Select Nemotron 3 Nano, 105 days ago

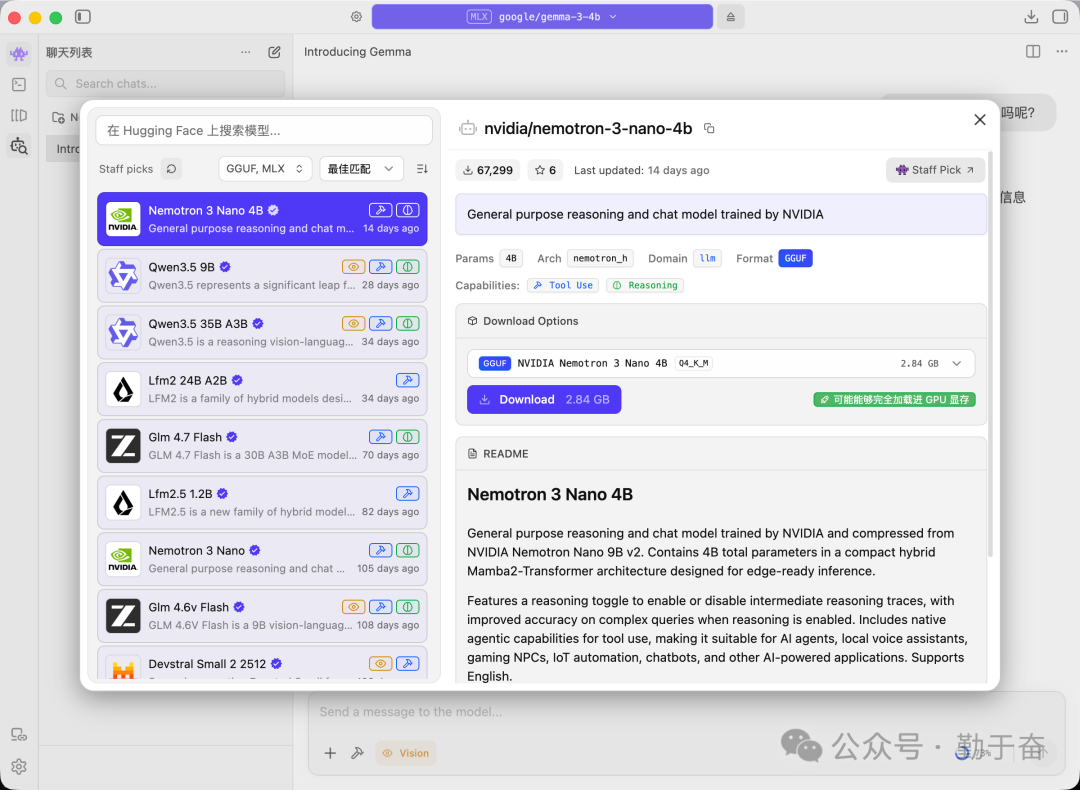pyautogui.click(x=262, y=559)
